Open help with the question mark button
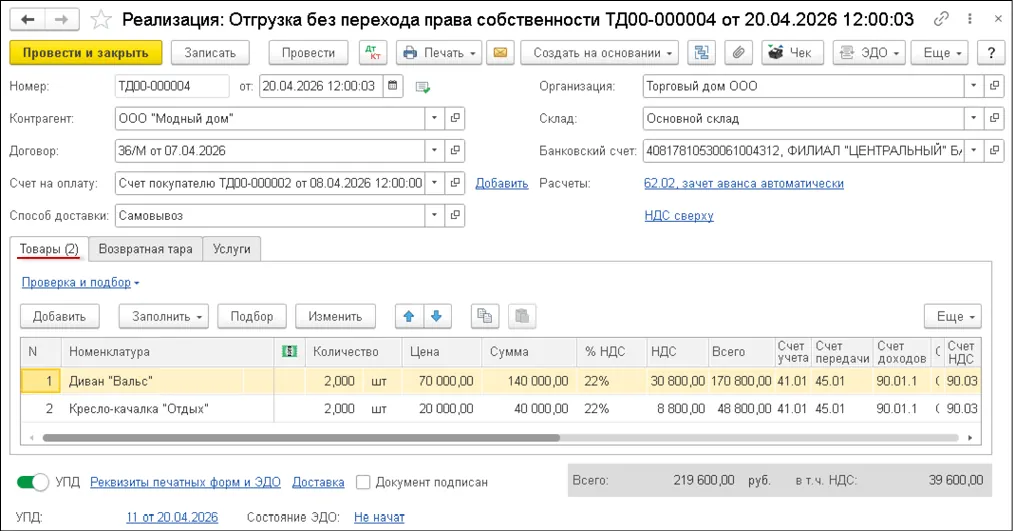1013x531 pixels. click(991, 53)
